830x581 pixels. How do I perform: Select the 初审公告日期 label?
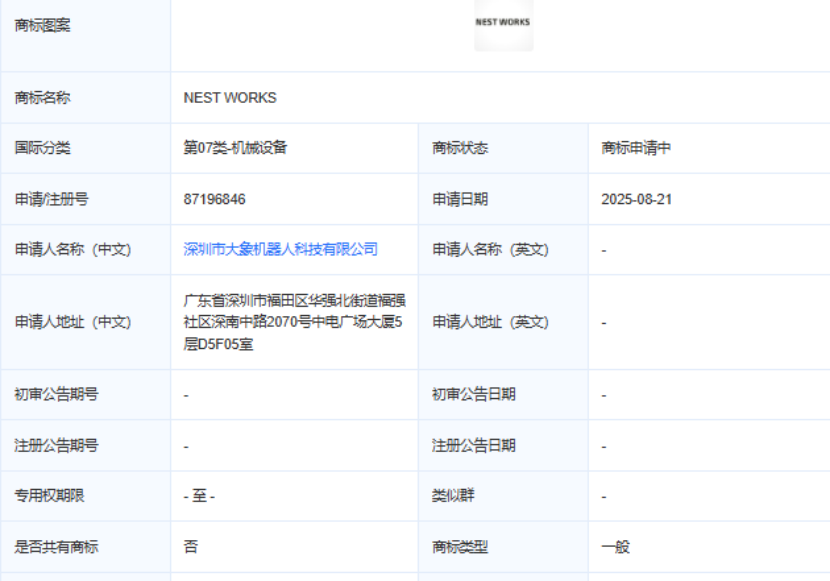(x=474, y=394)
